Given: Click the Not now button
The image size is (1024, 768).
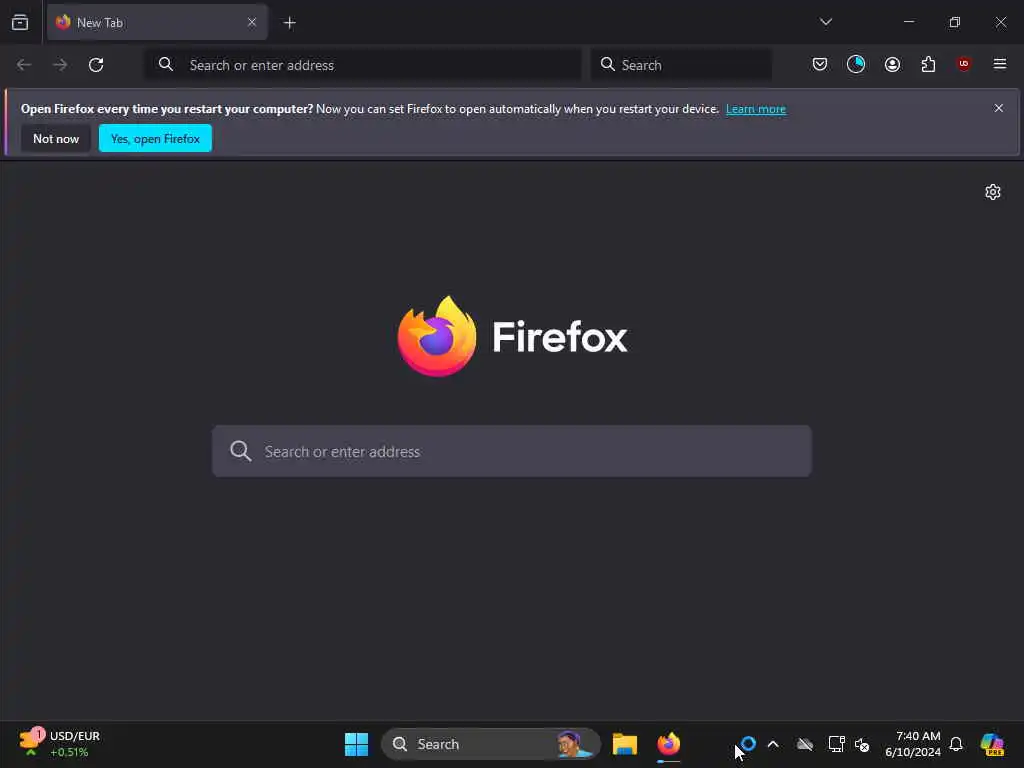Looking at the screenshot, I should click(56, 138).
